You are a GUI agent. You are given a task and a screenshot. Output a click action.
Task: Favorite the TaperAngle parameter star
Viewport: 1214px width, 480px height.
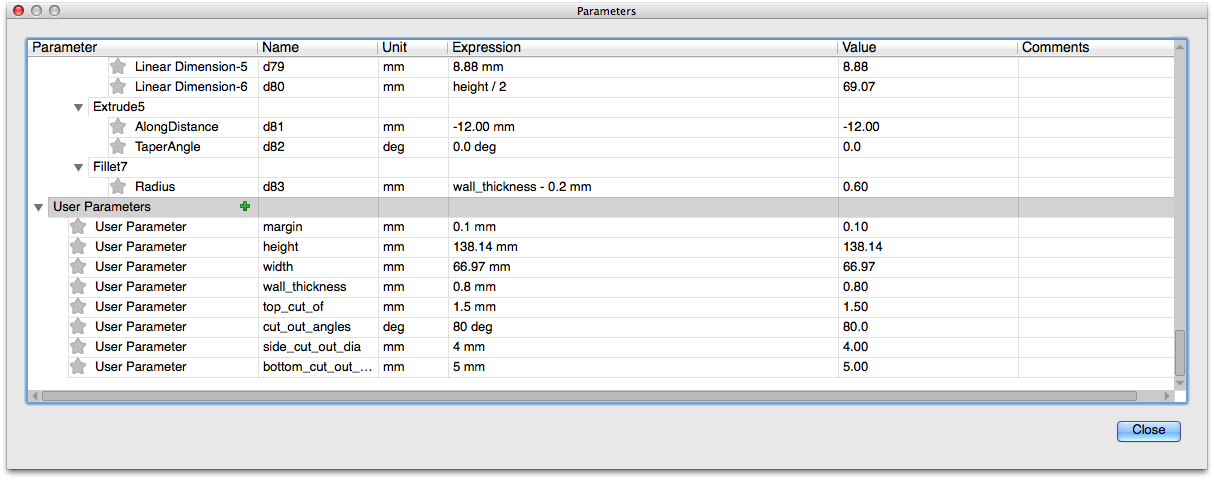tap(118, 147)
